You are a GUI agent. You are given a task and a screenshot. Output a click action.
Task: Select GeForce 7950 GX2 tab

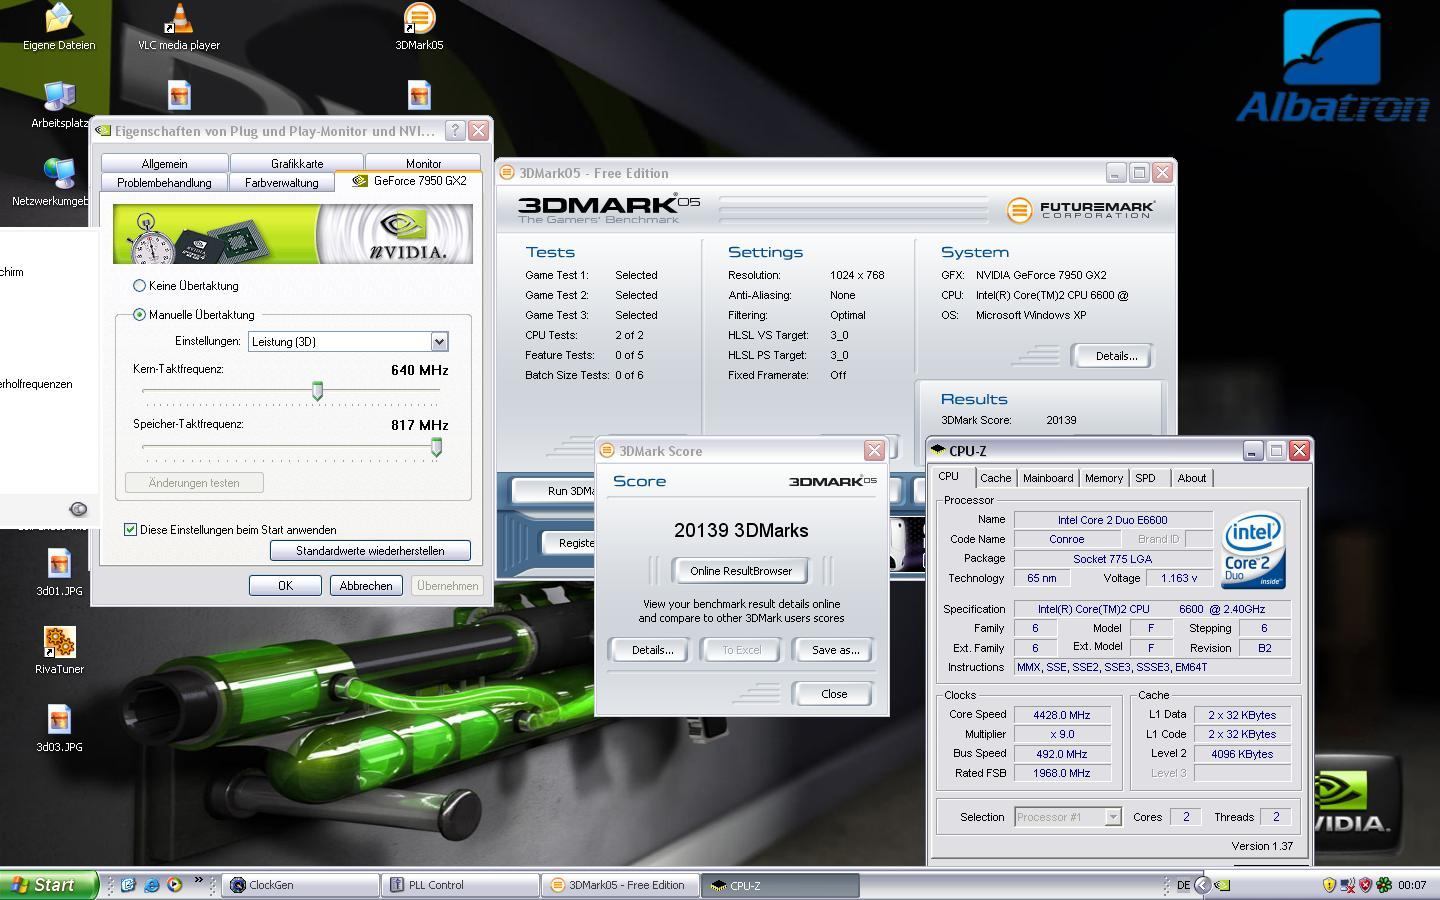click(409, 181)
